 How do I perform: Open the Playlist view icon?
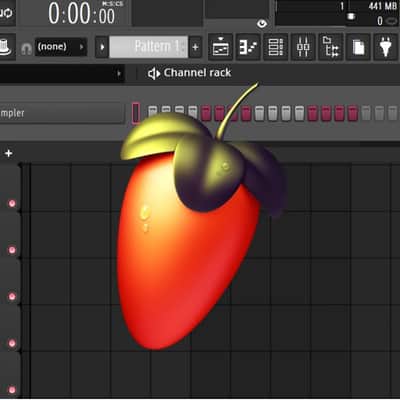220,47
